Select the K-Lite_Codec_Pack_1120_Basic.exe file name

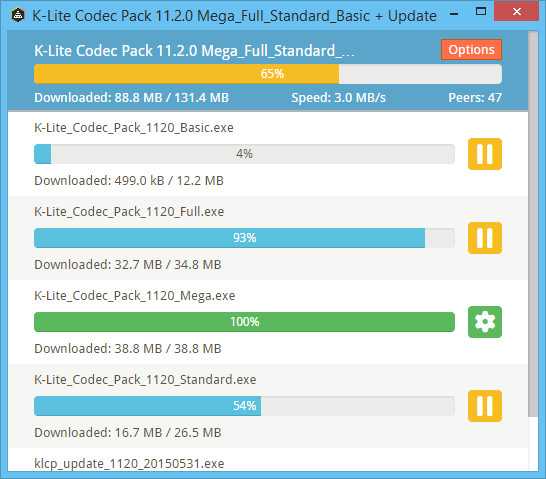coord(134,128)
